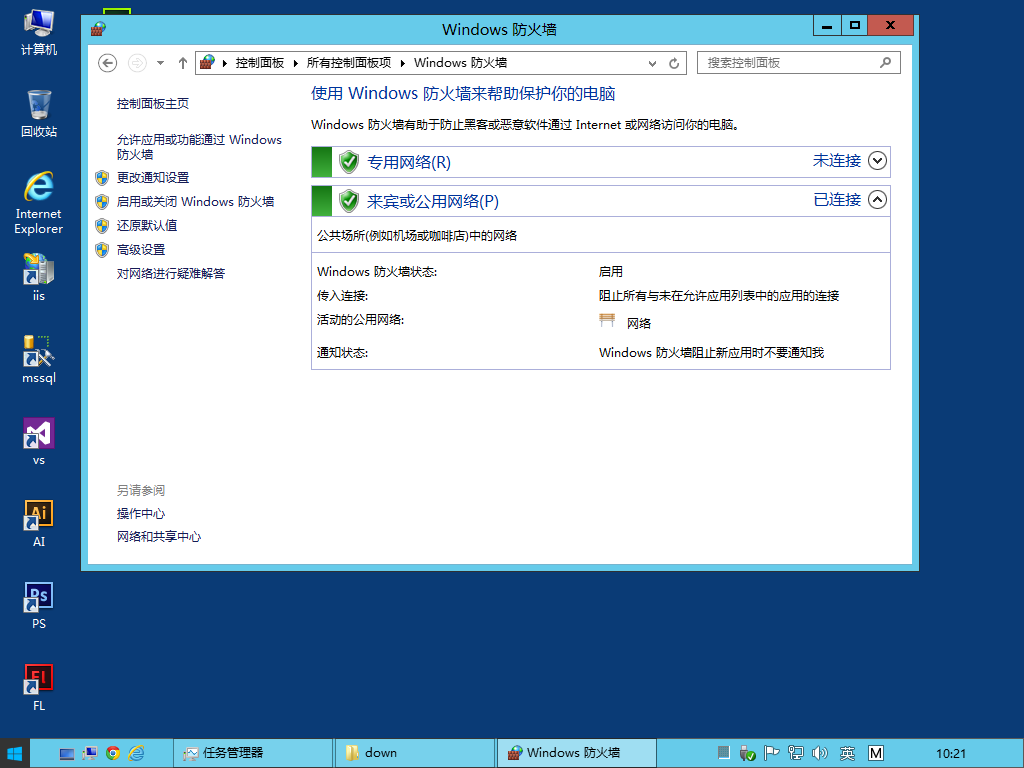Viewport: 1024px width, 768px height.
Task: Click the 专用网络(R) heading
Action: (x=409, y=162)
